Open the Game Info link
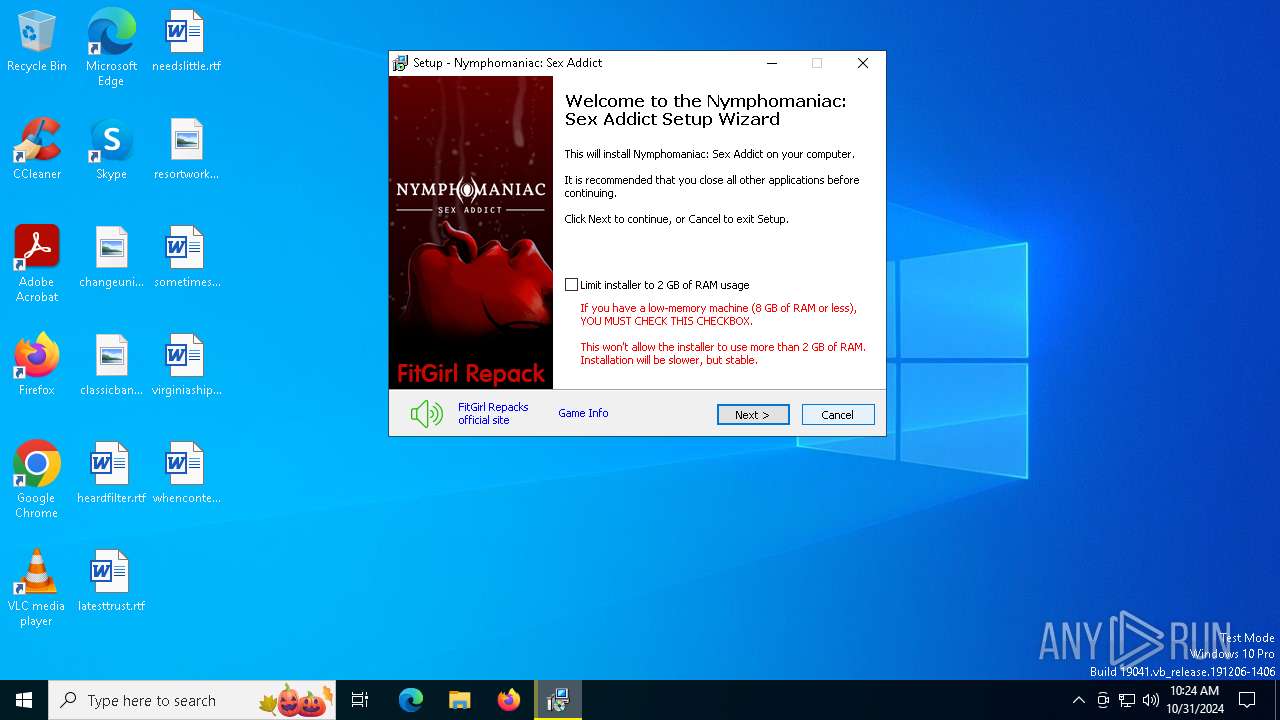 tap(583, 413)
